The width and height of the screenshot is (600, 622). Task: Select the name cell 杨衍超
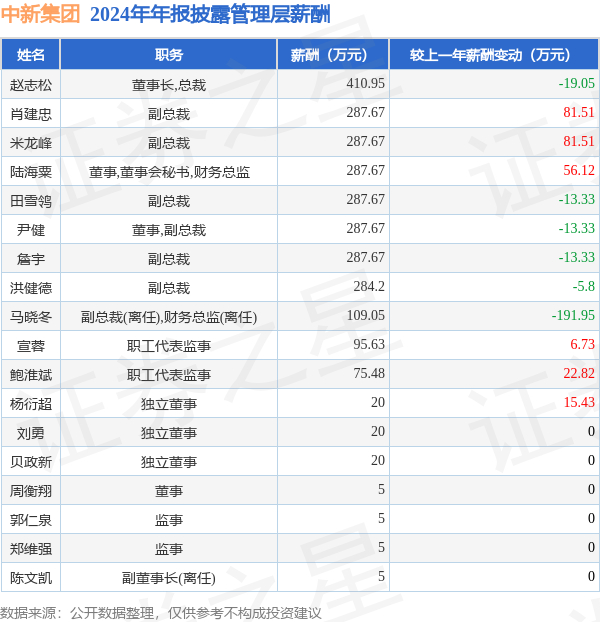coord(31,404)
